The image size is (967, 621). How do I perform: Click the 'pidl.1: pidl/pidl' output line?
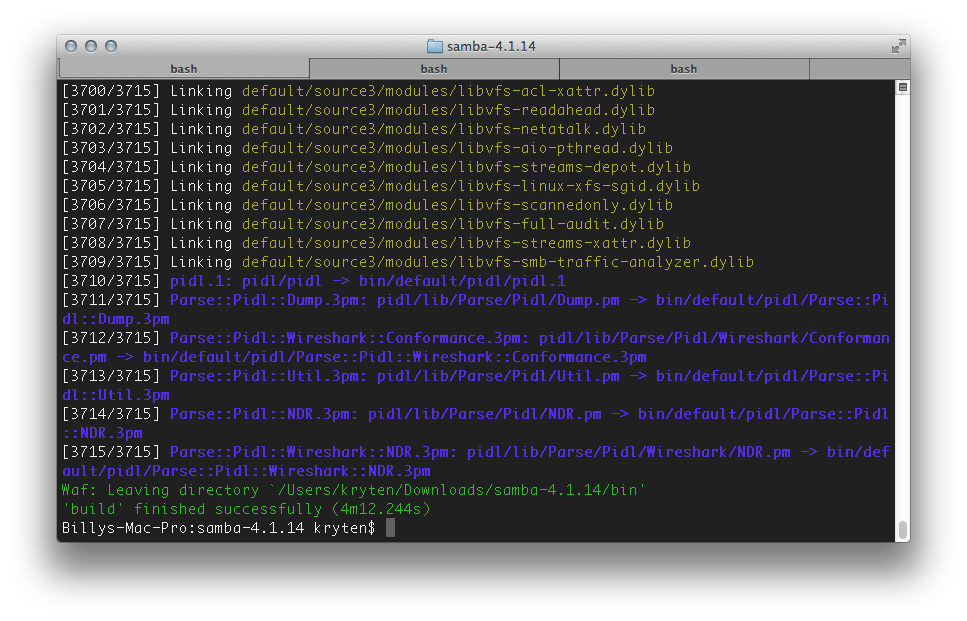click(314, 282)
